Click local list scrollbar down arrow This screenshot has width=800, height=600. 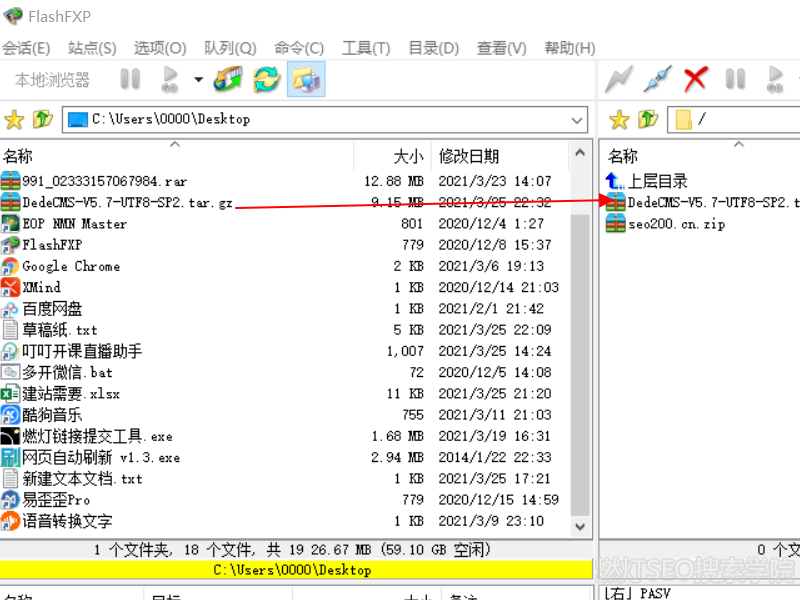click(x=580, y=526)
